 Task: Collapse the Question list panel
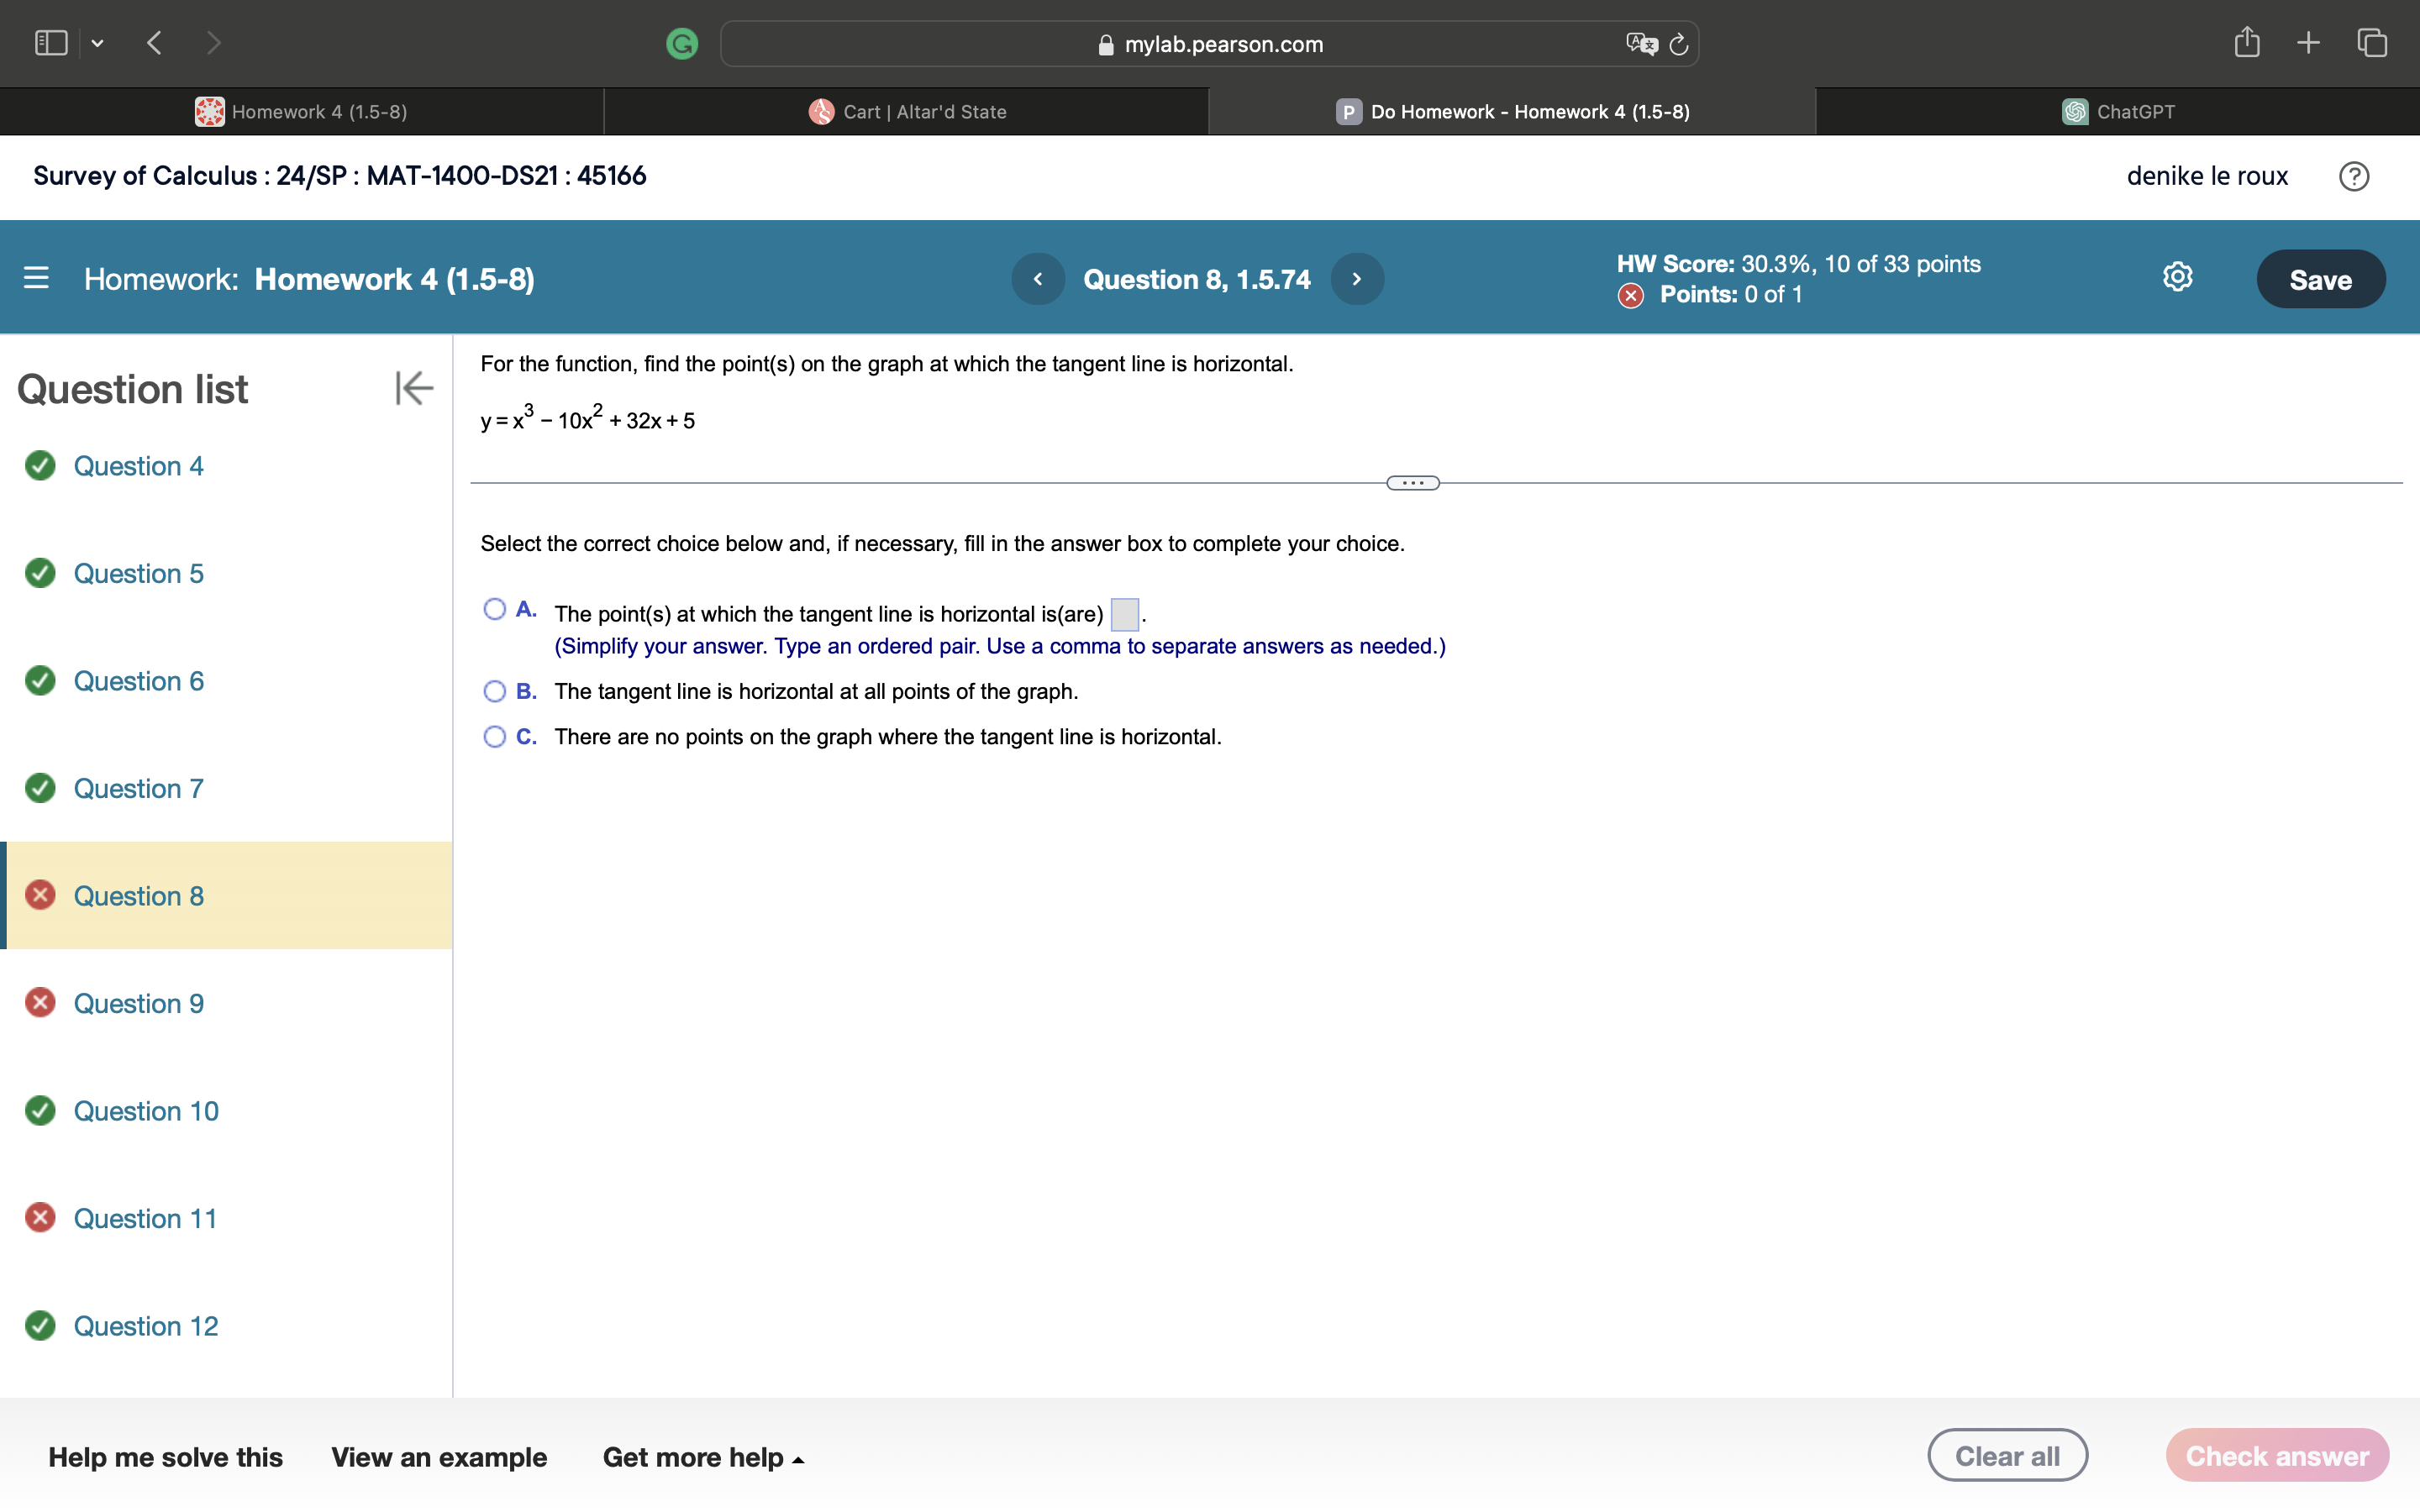(x=413, y=388)
